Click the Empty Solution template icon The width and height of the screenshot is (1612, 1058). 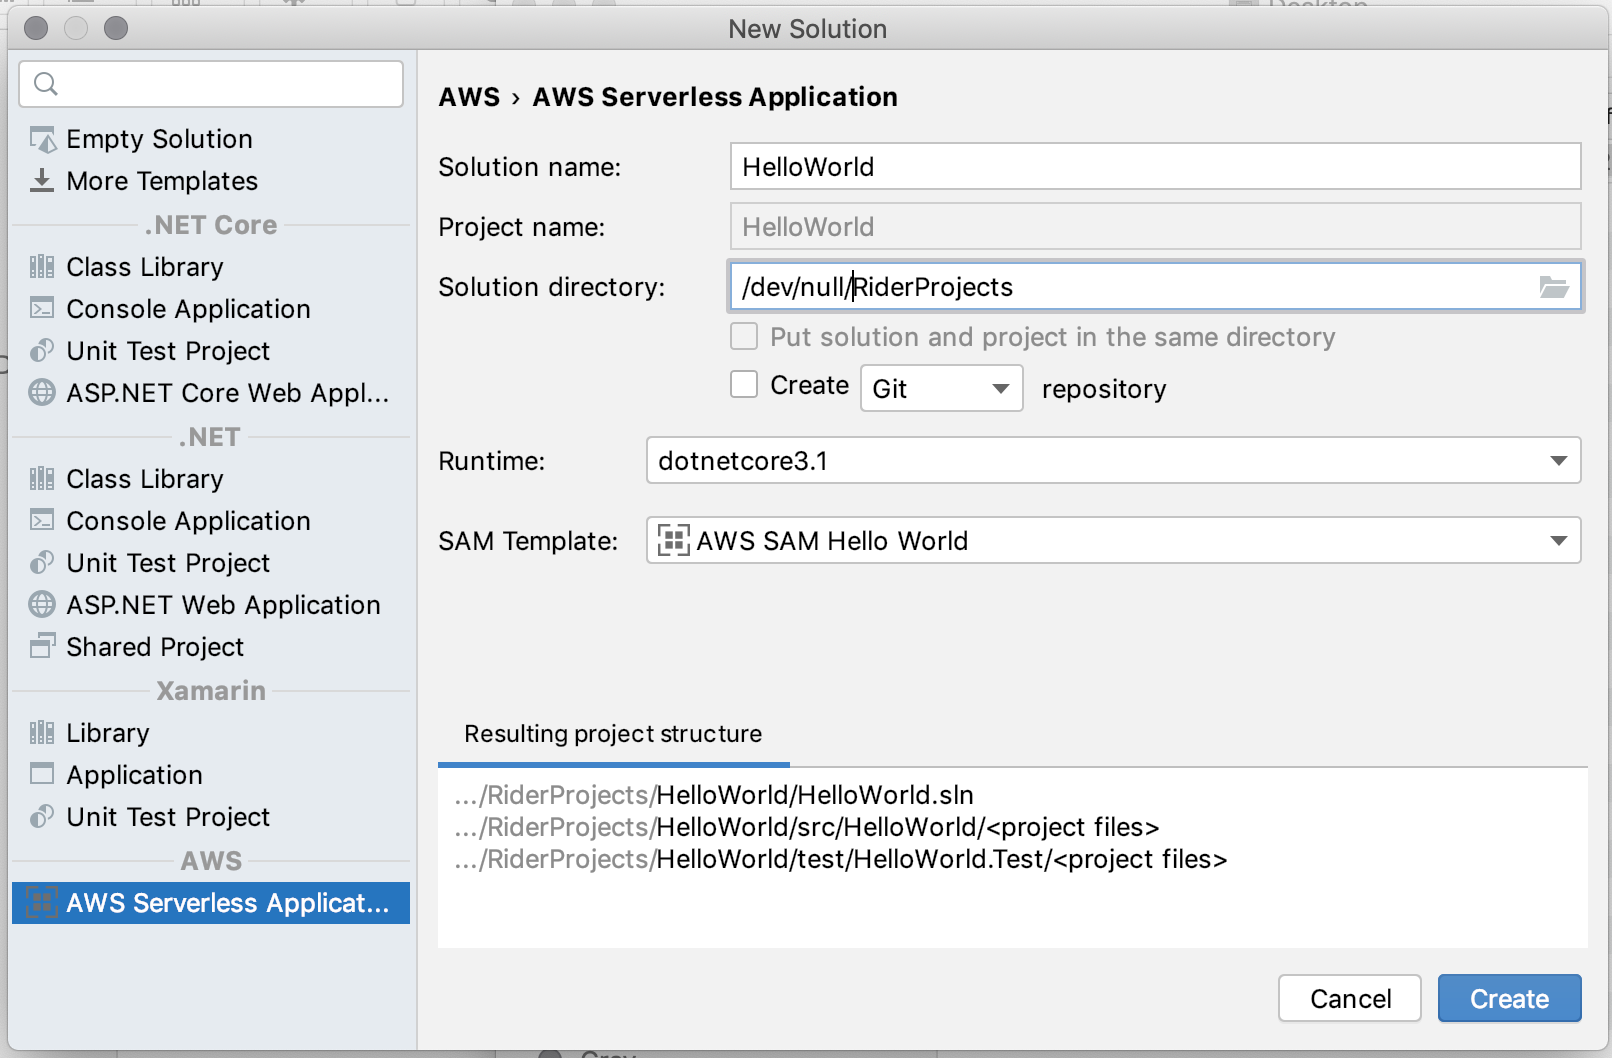coord(42,139)
